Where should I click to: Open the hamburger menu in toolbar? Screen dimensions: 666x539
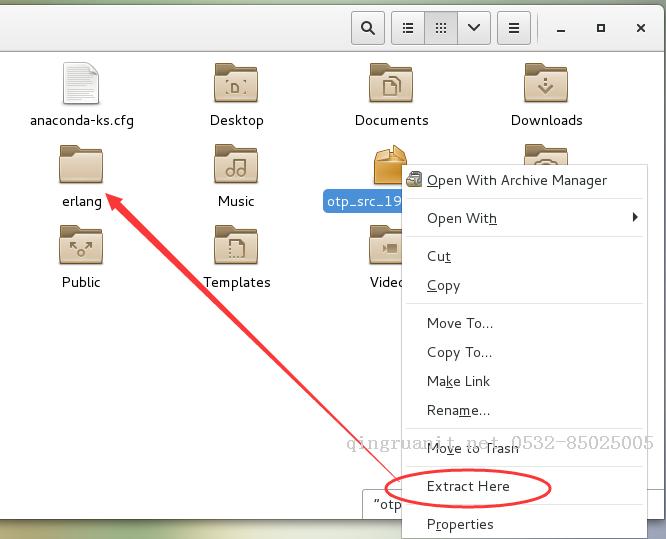pyautogui.click(x=514, y=29)
